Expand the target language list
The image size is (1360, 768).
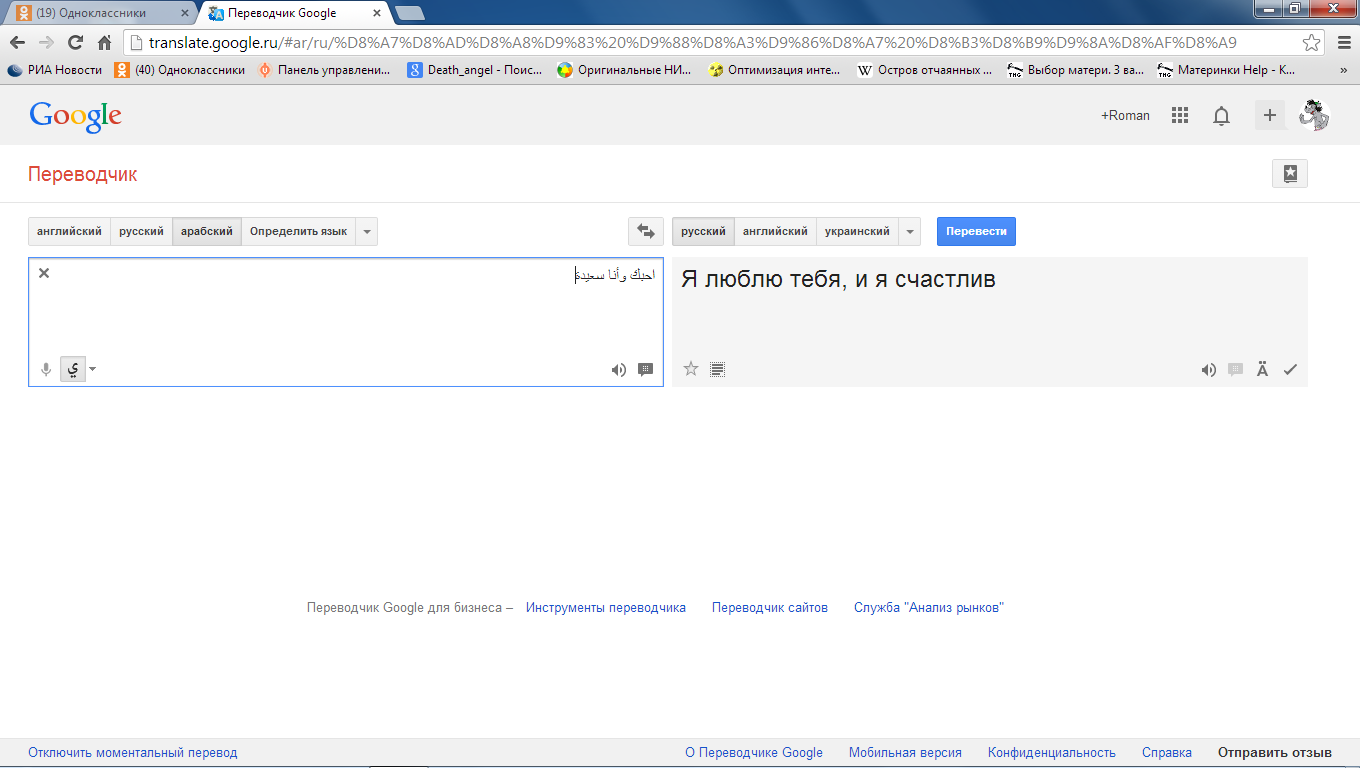(910, 231)
